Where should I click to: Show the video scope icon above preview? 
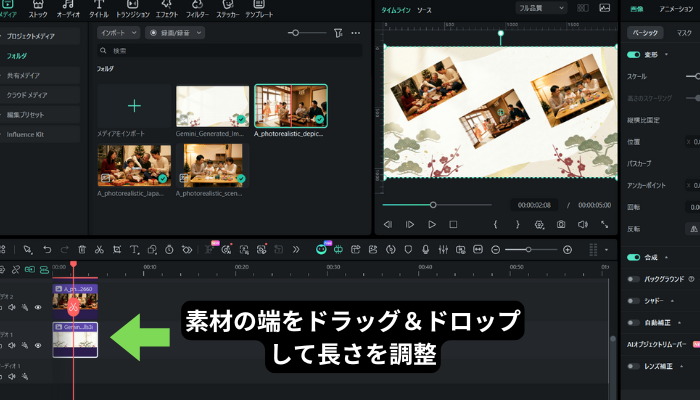(604, 8)
